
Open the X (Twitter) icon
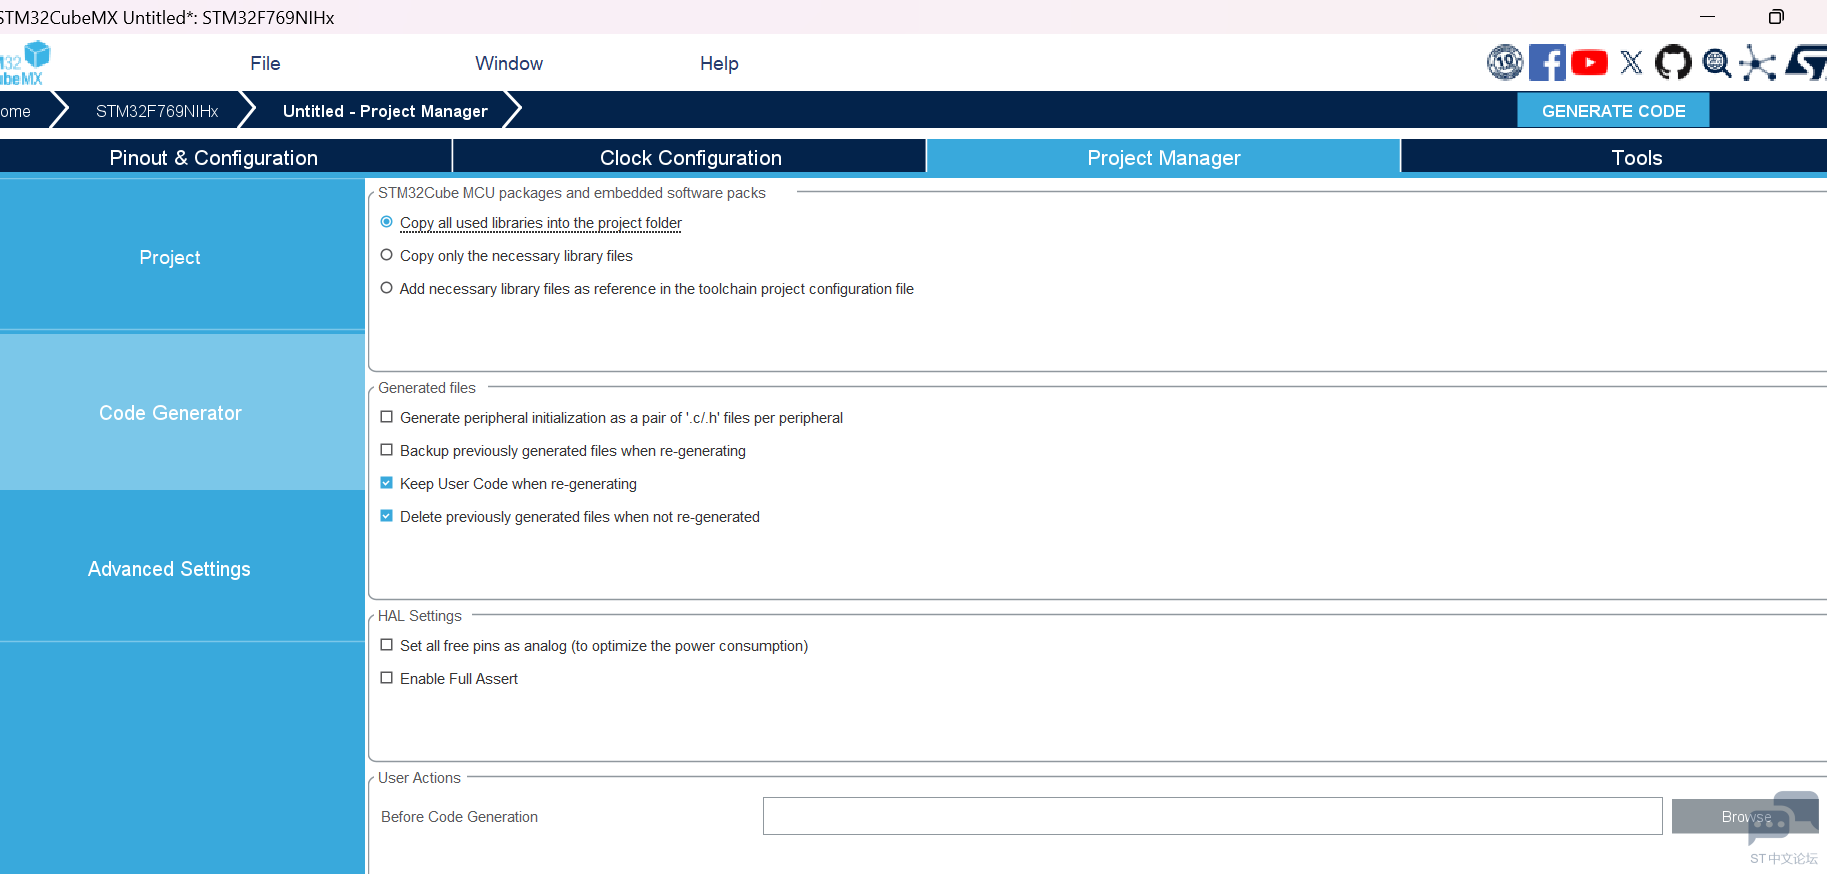click(1631, 63)
